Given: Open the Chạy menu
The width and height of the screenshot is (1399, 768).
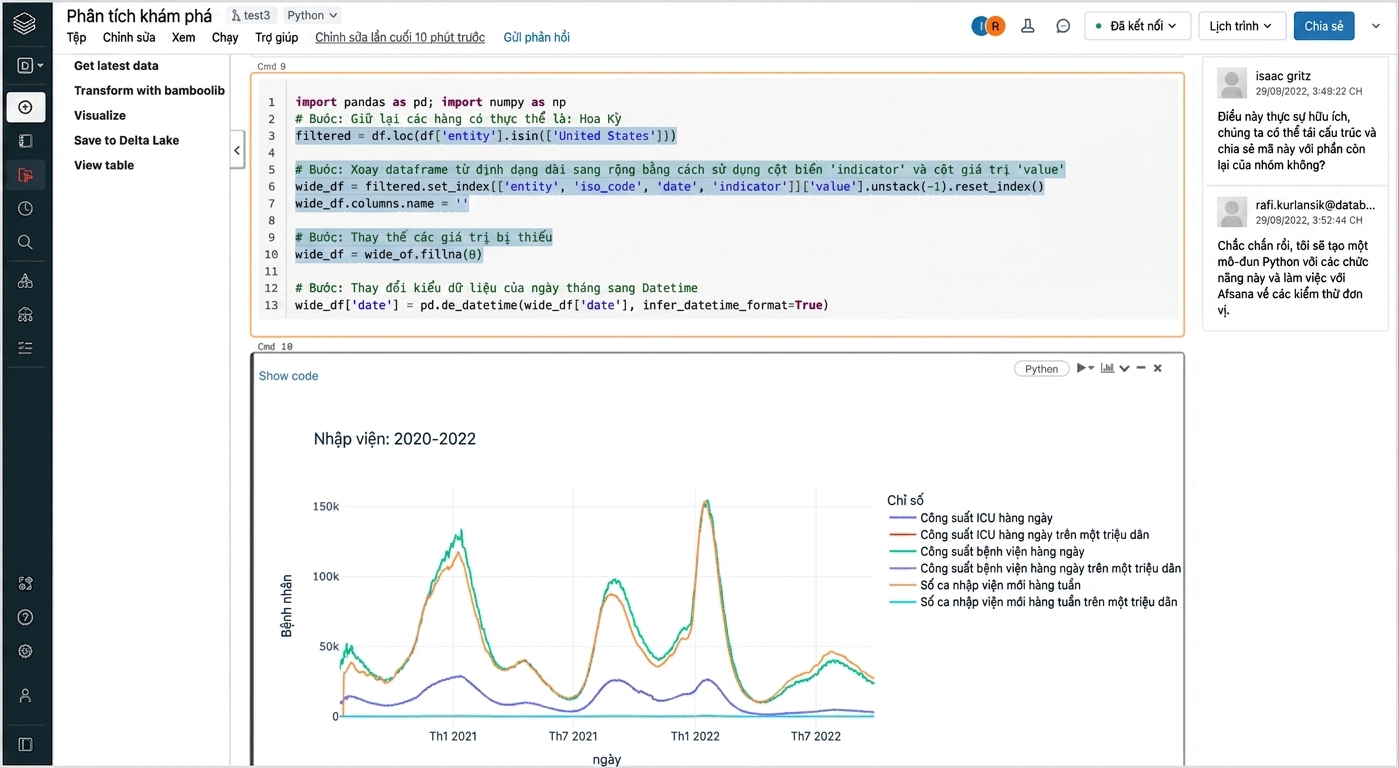Looking at the screenshot, I should [x=225, y=37].
